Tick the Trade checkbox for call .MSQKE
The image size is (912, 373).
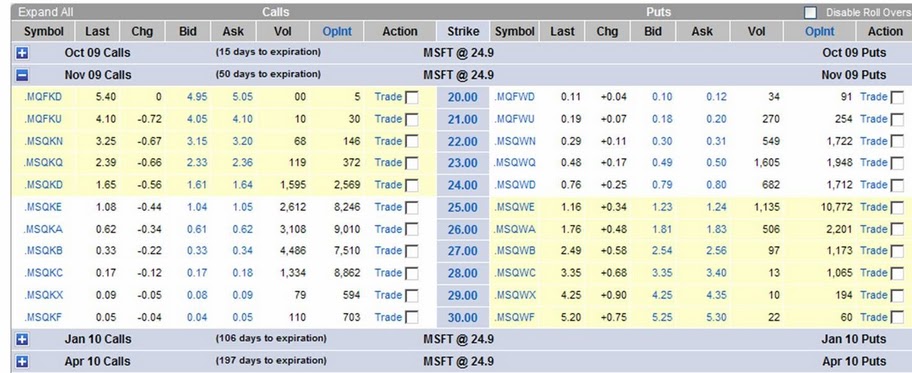pyautogui.click(x=411, y=208)
